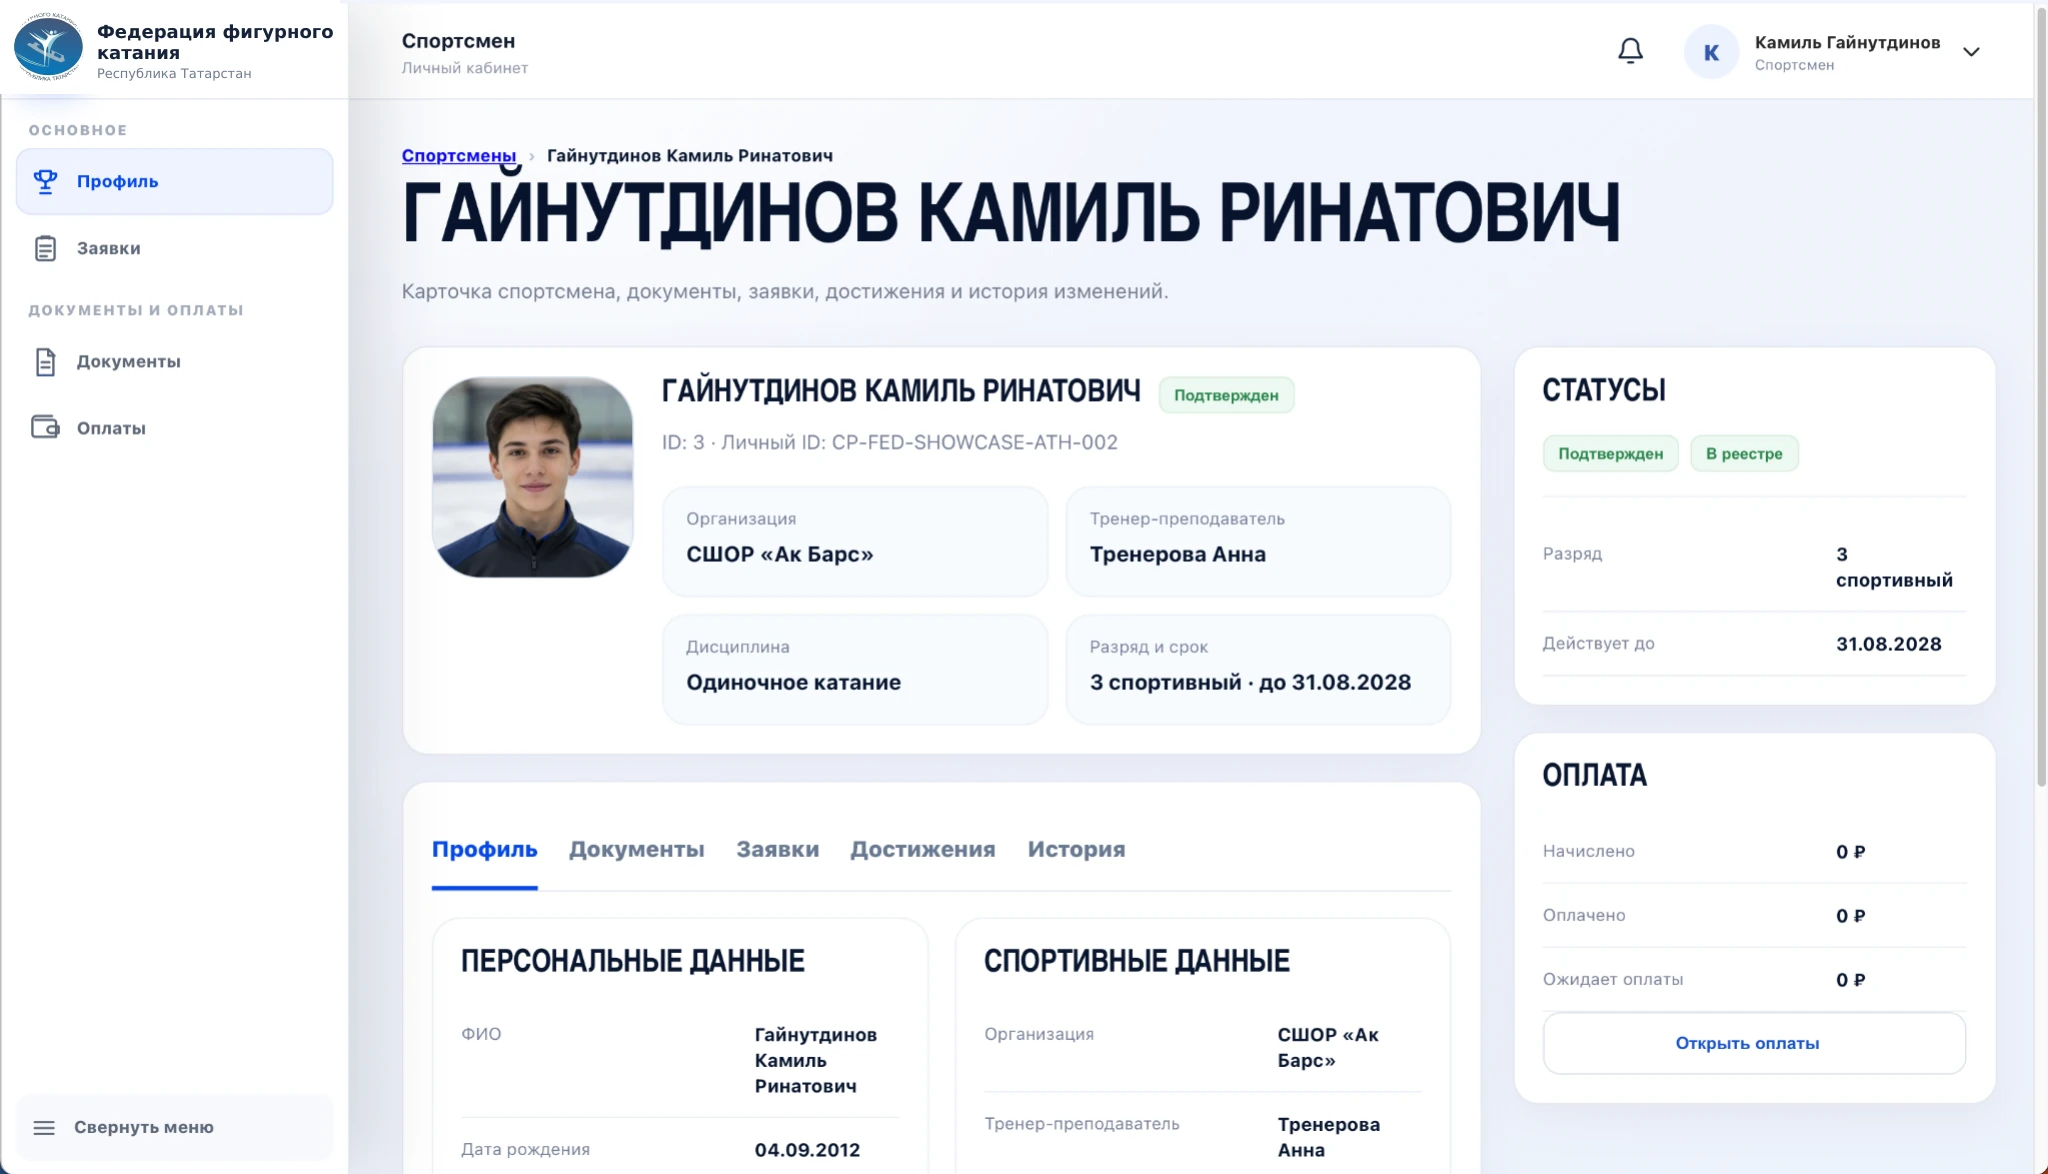This screenshot has width=2048, height=1174.
Task: Click the document icon beside Документы
Action: (x=46, y=361)
